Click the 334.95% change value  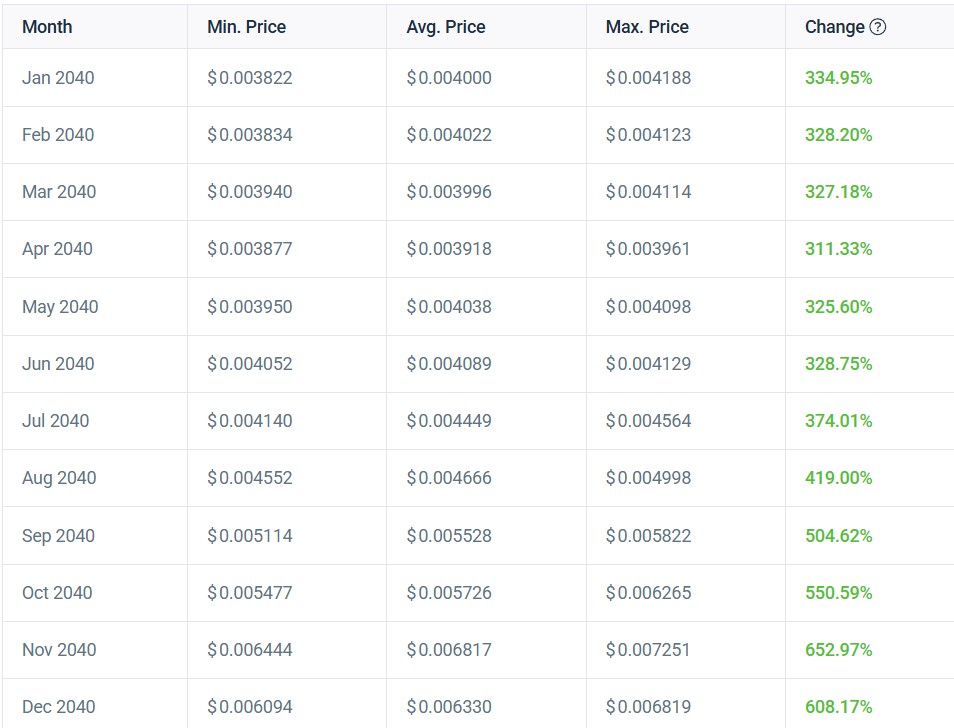pos(836,77)
